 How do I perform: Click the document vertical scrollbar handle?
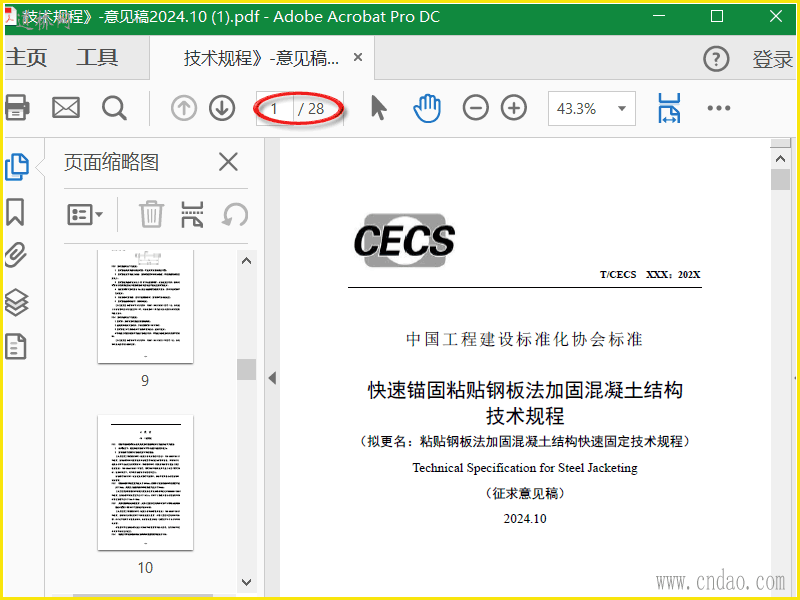pyautogui.click(x=780, y=180)
